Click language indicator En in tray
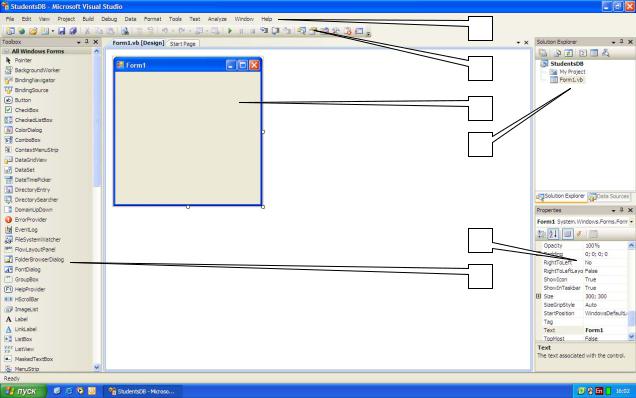Screen dimensions: 636x398 pos(599,391)
